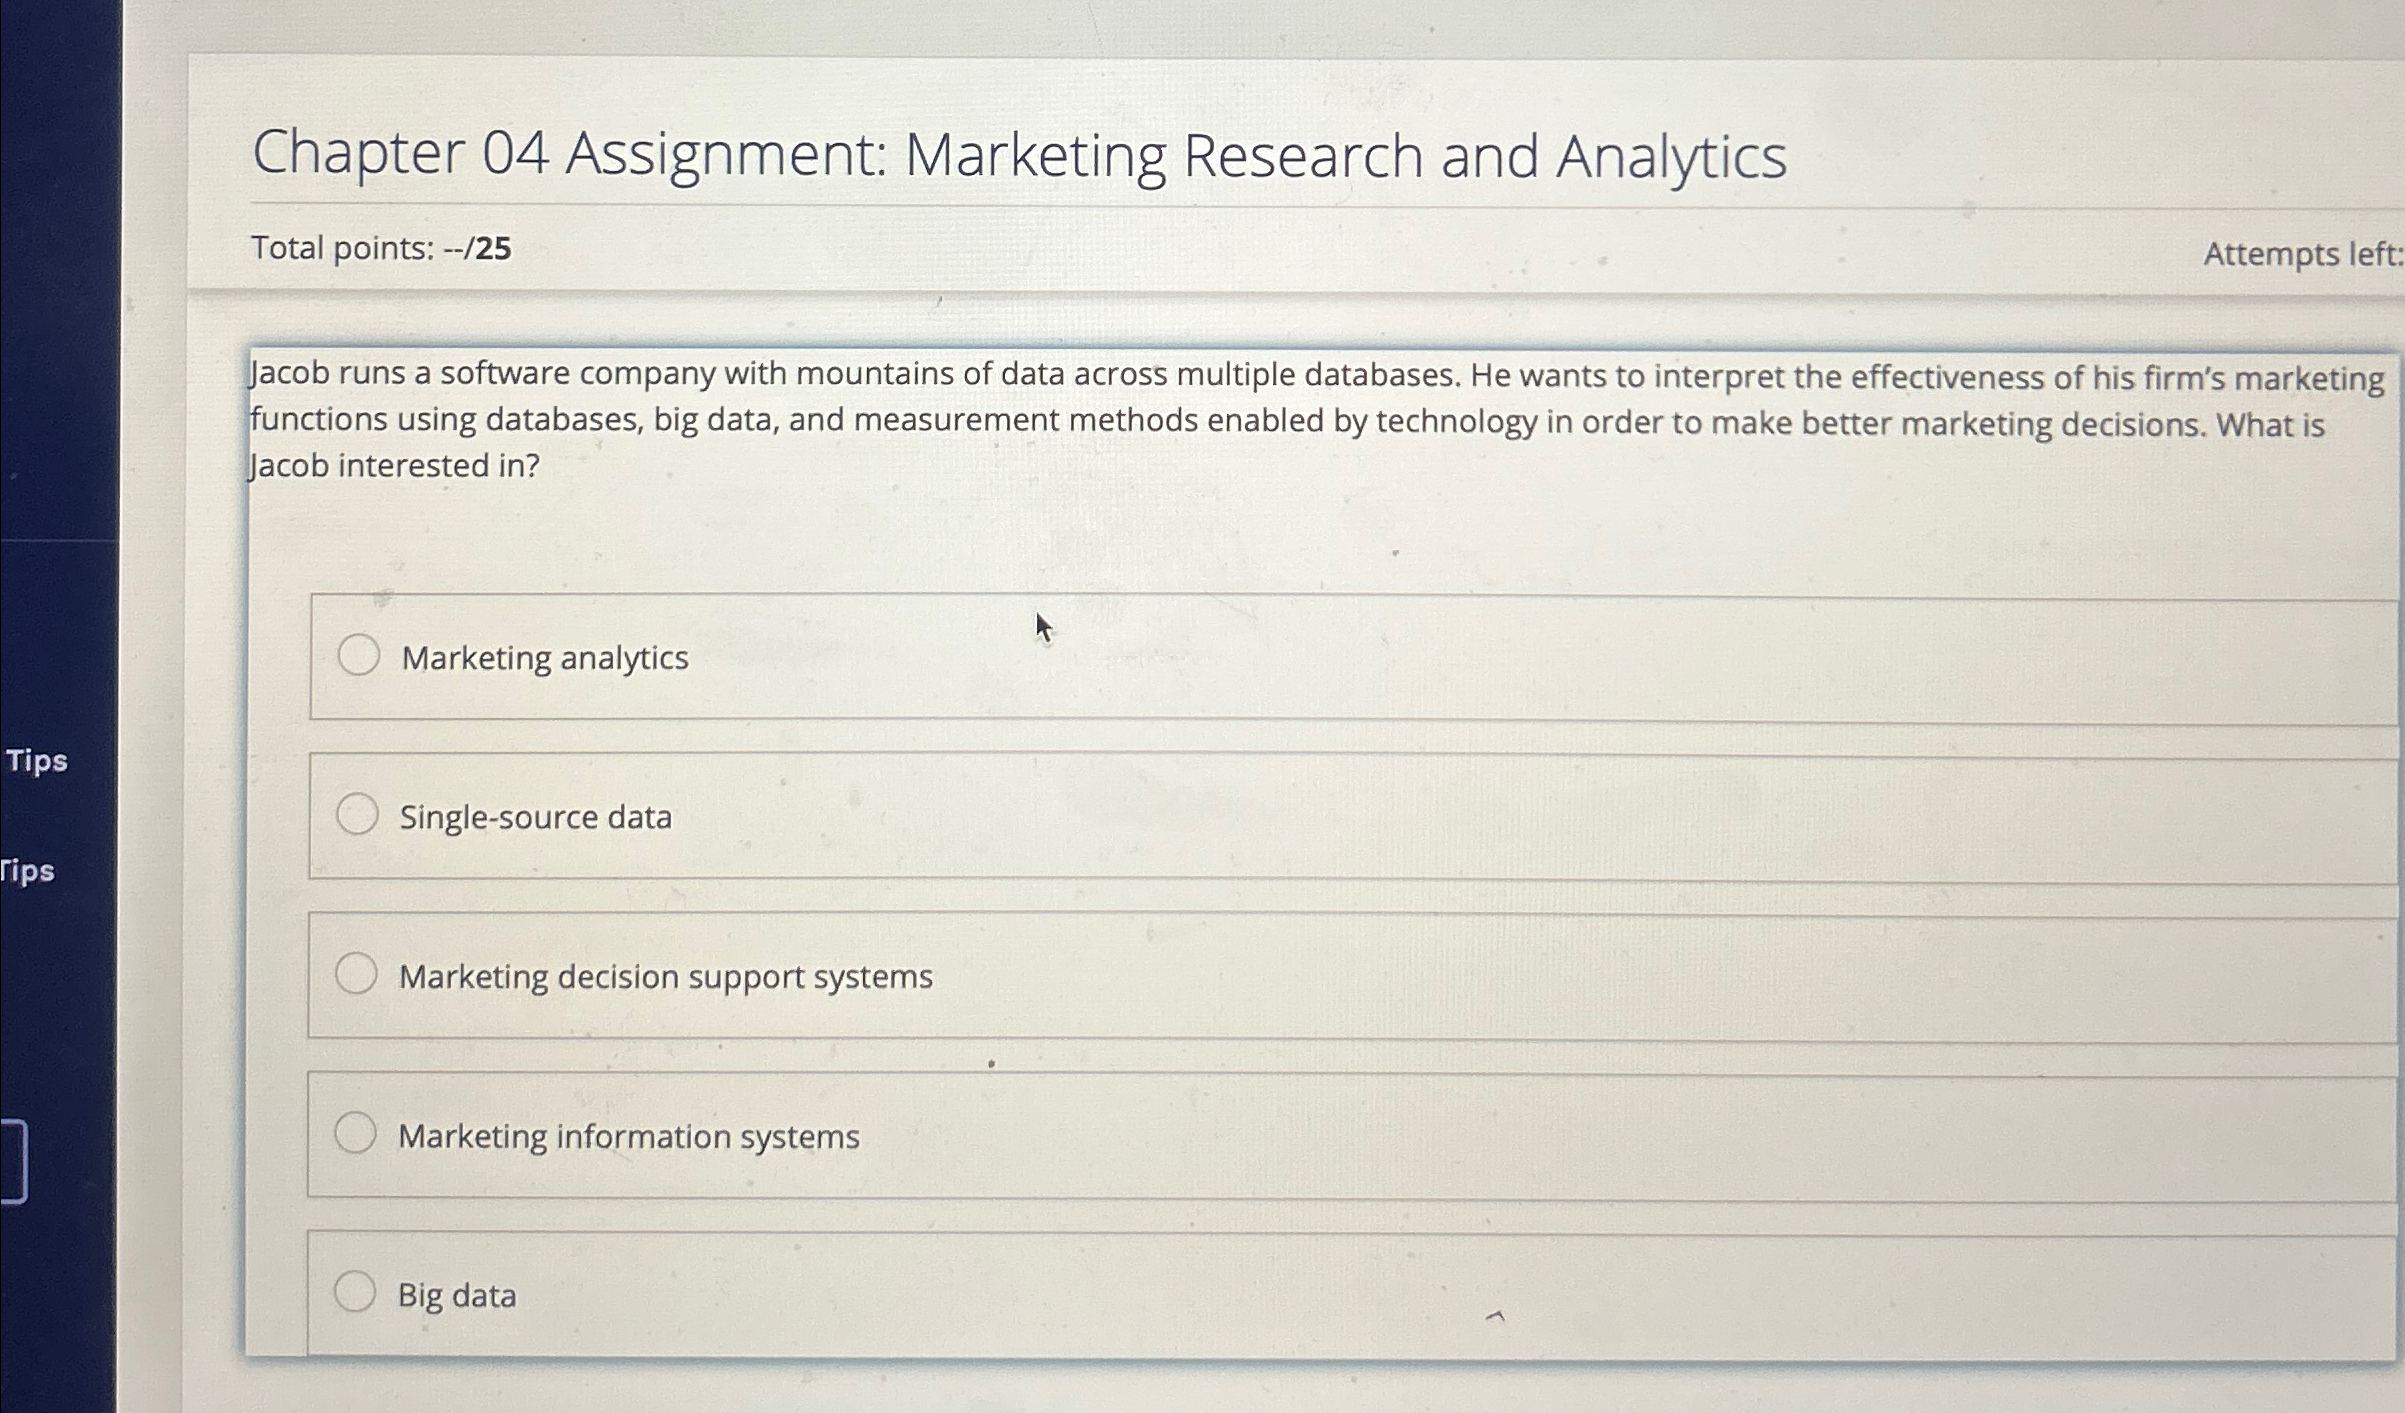Select the Marketing decision support systems option
The width and height of the screenshot is (2405, 1413).
click(357, 972)
